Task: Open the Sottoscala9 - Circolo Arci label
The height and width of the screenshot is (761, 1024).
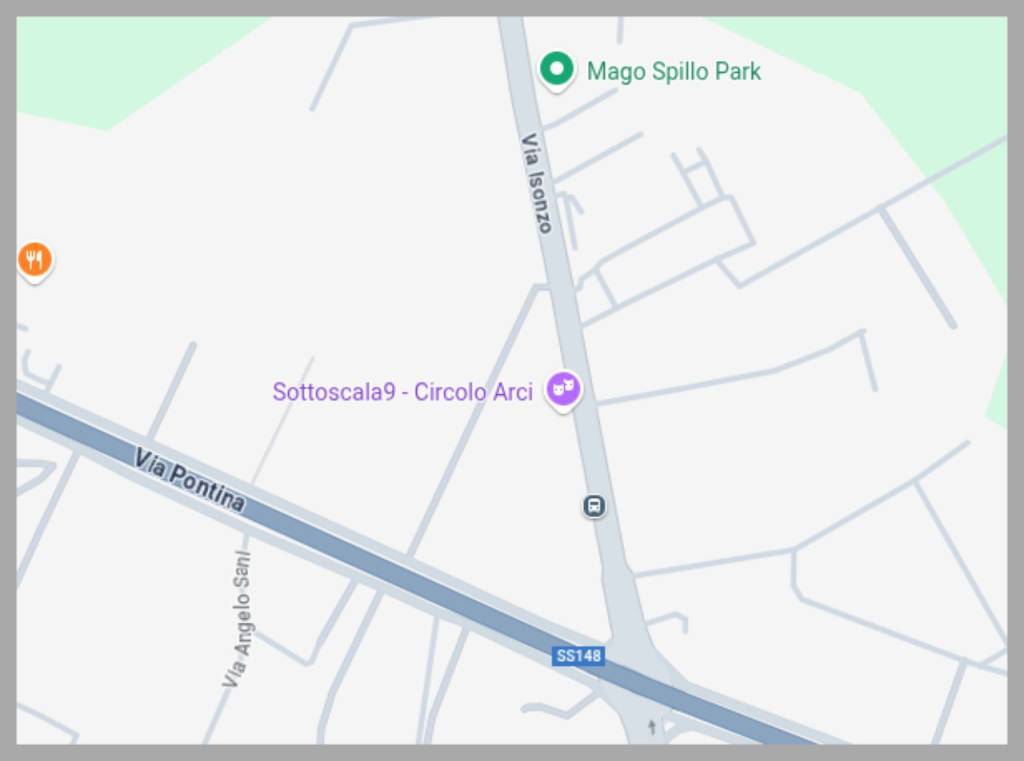Action: coord(402,392)
